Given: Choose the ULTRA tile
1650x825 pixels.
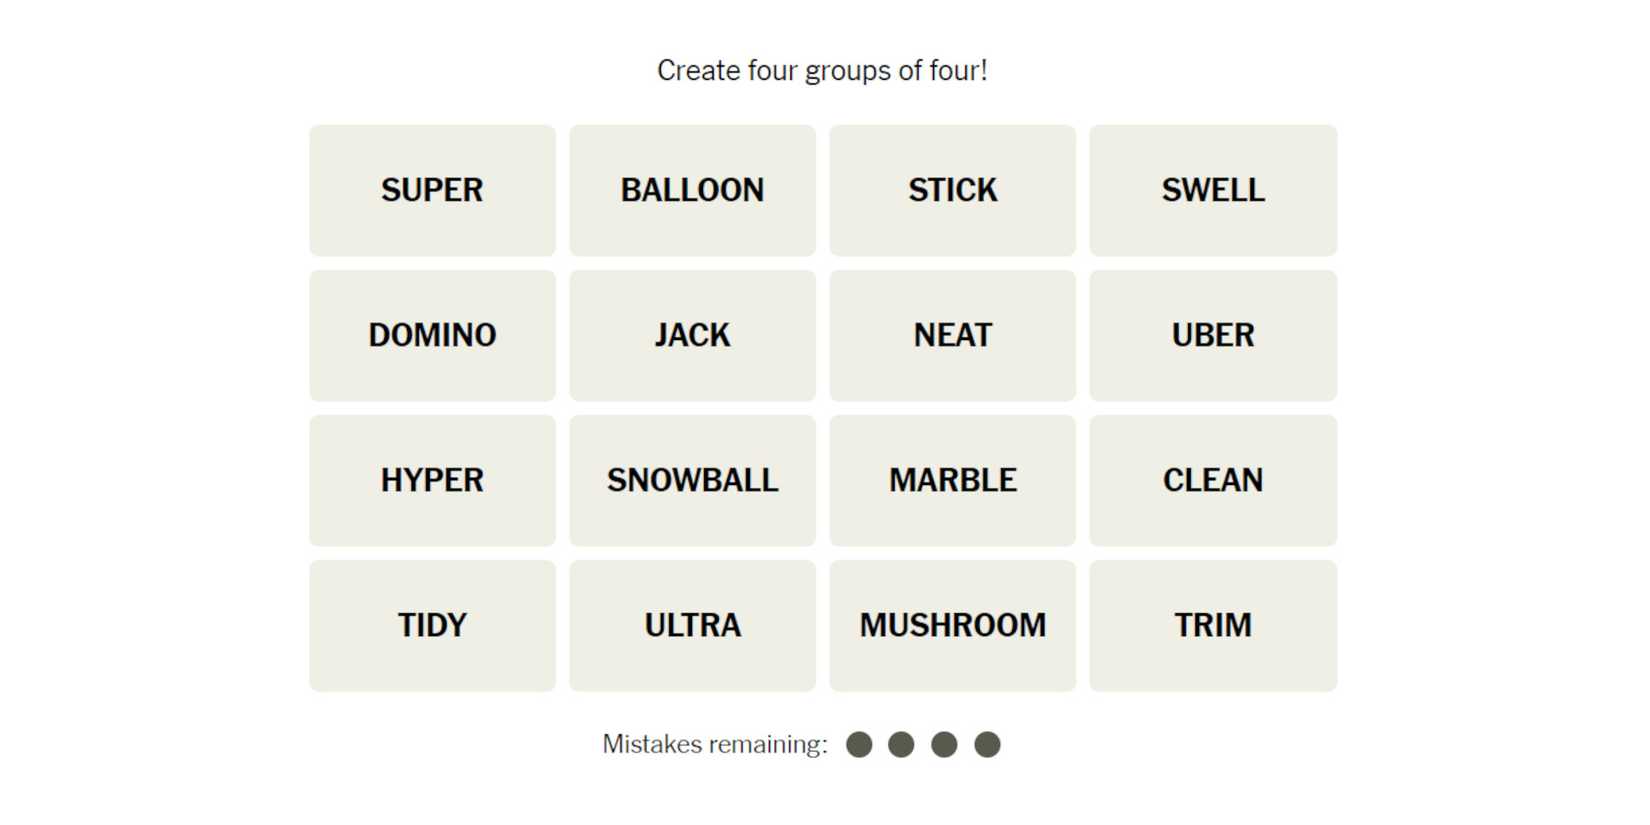Looking at the screenshot, I should coord(692,625).
